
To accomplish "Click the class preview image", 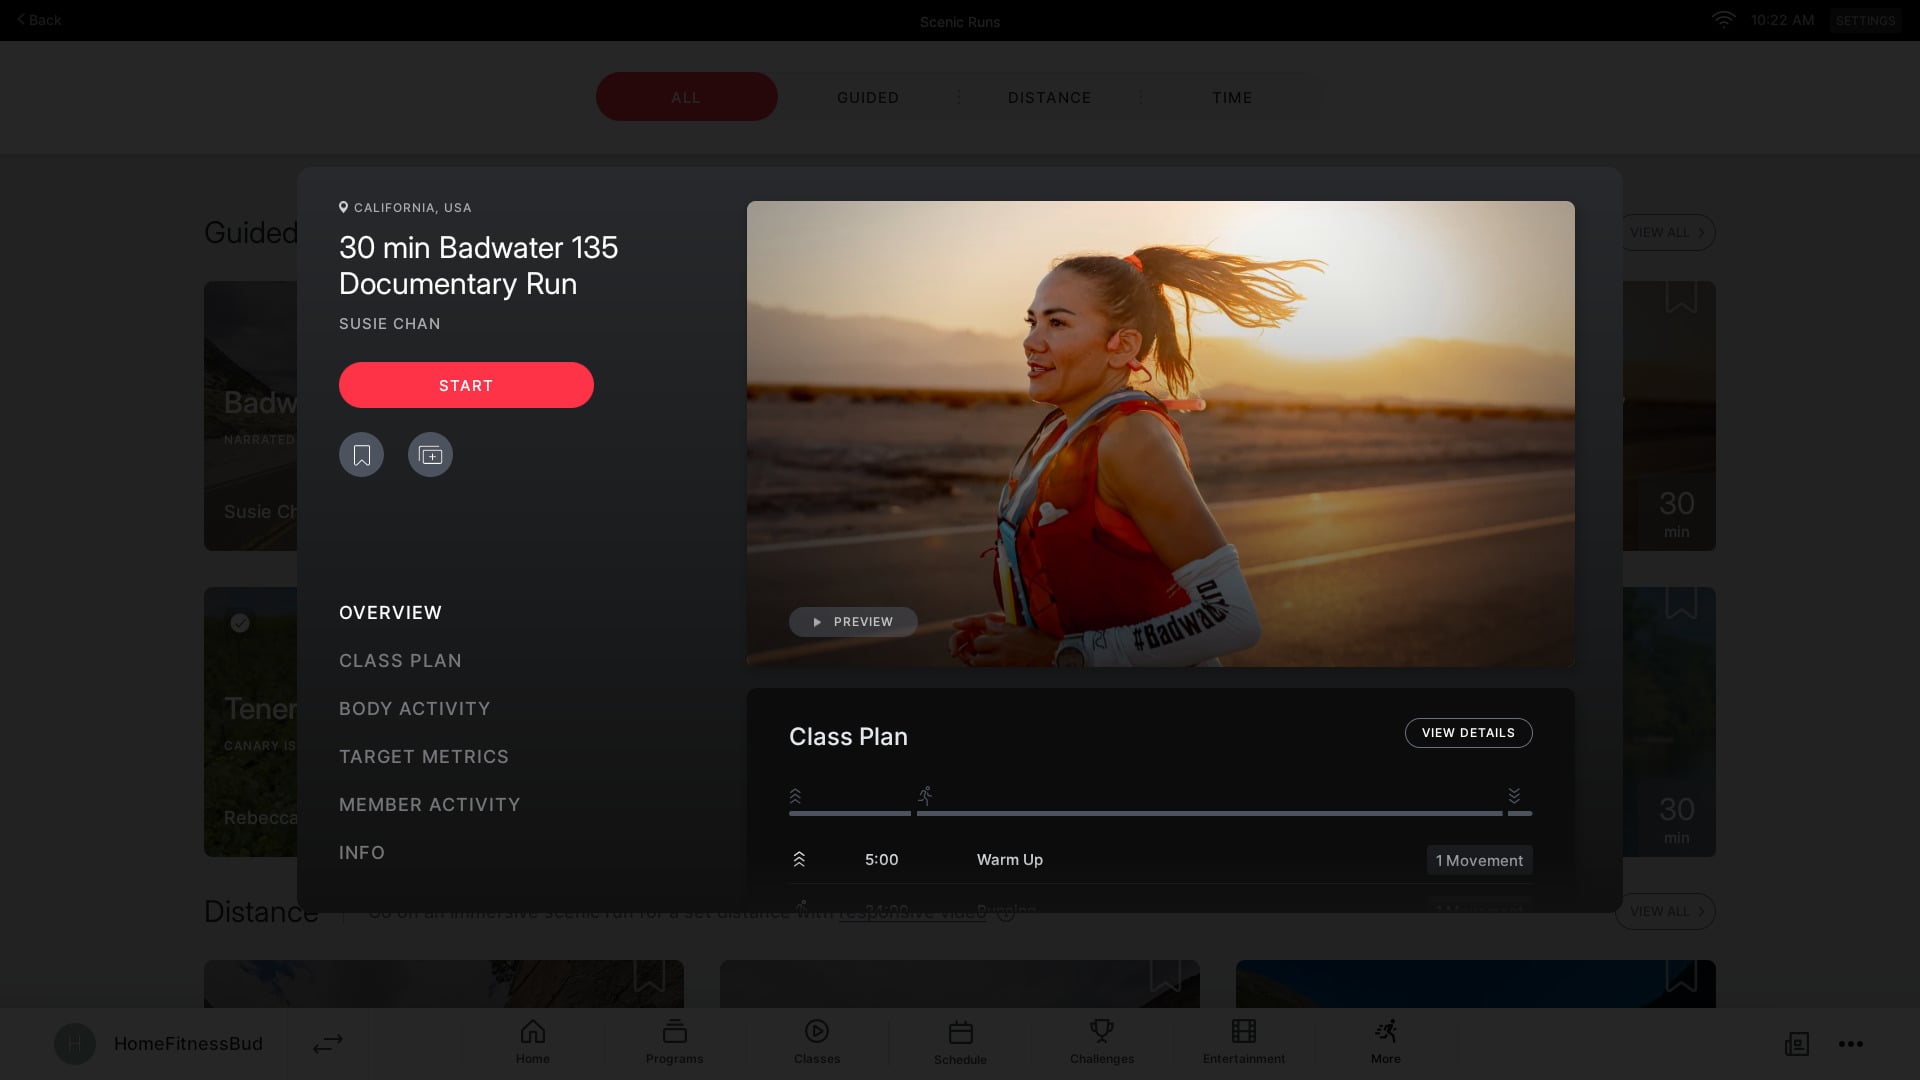I will point(1161,434).
